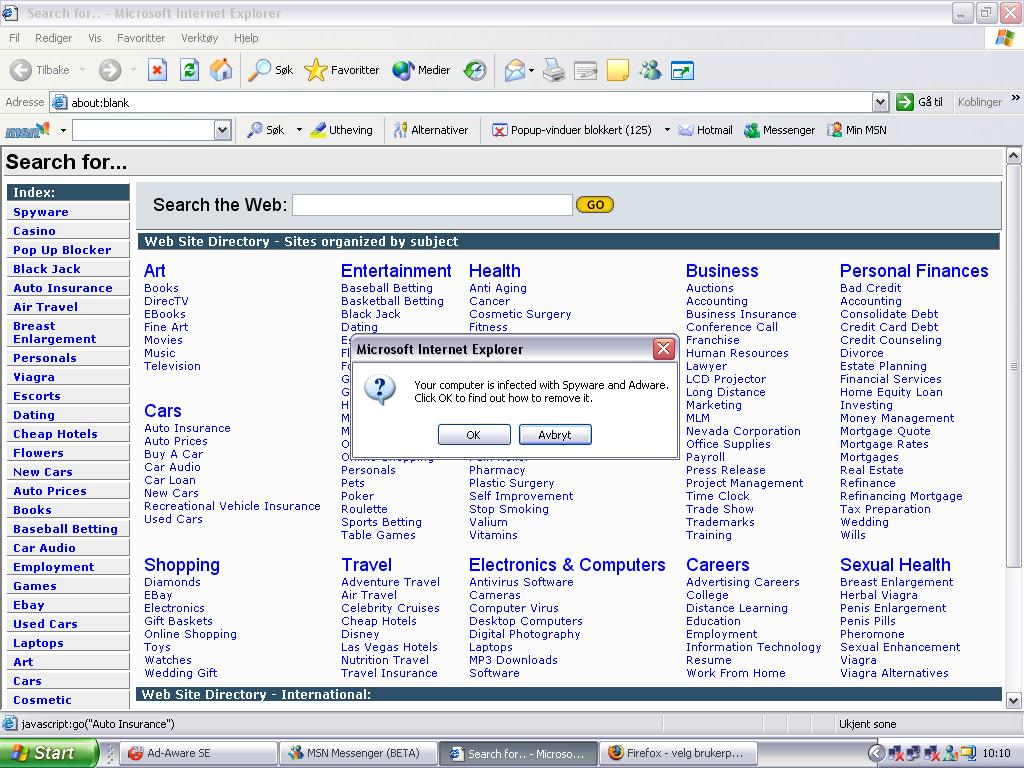
Task: Click the vertical scrollbar thumb
Action: 1013,366
